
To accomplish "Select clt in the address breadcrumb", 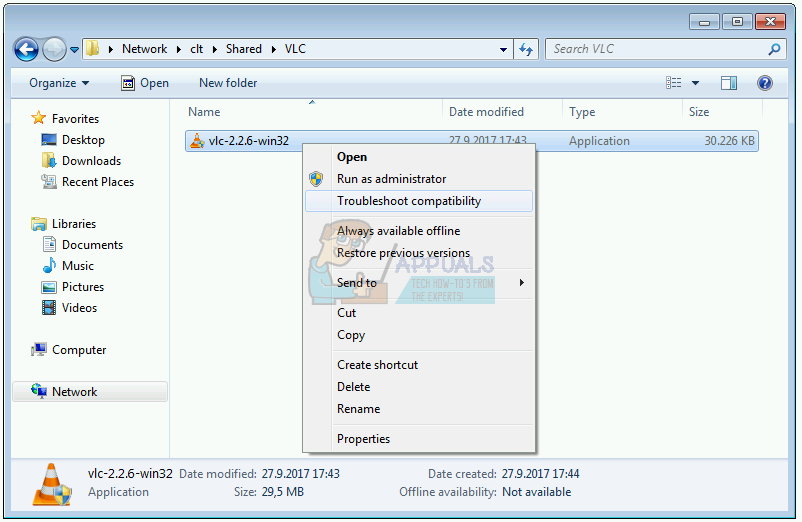I will click(196, 49).
